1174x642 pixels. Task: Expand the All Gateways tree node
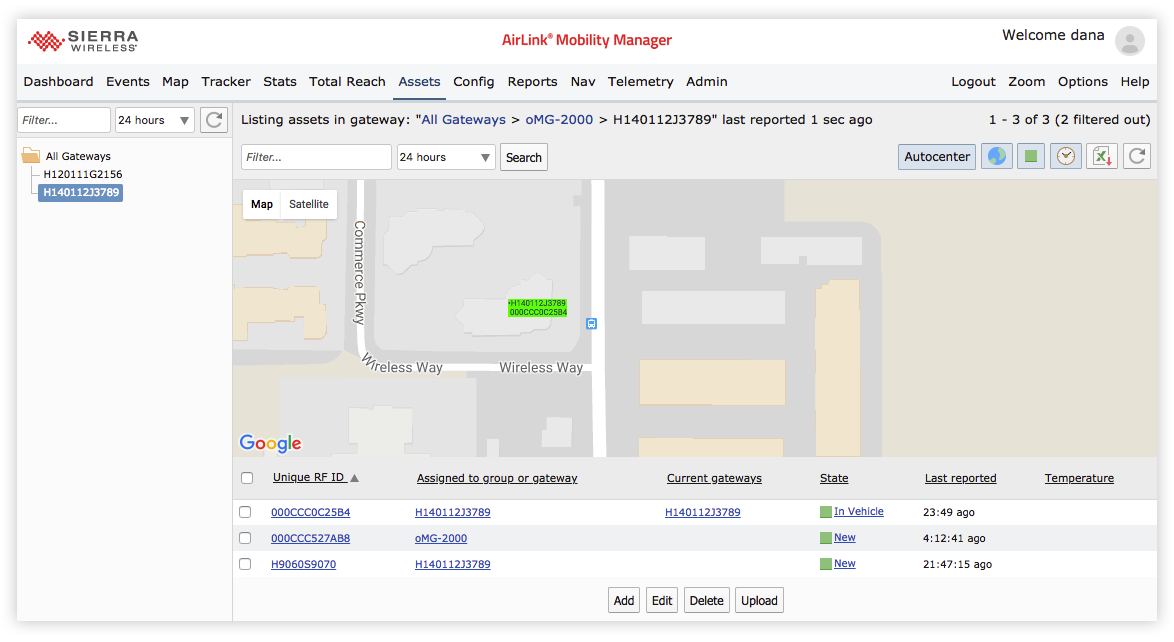(x=78, y=156)
